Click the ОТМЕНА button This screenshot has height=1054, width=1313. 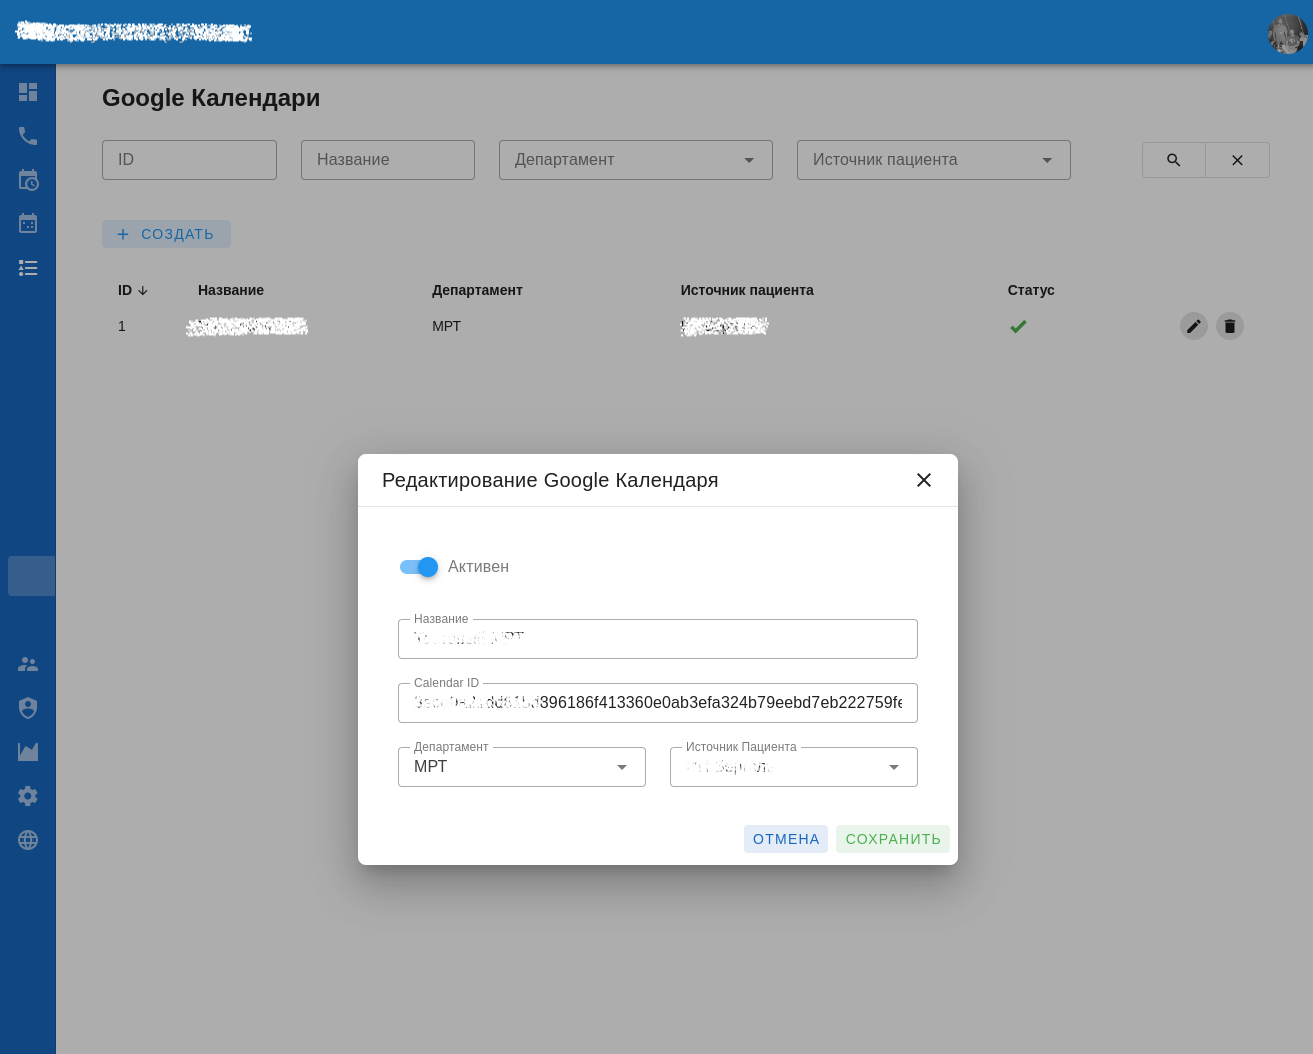pos(786,839)
